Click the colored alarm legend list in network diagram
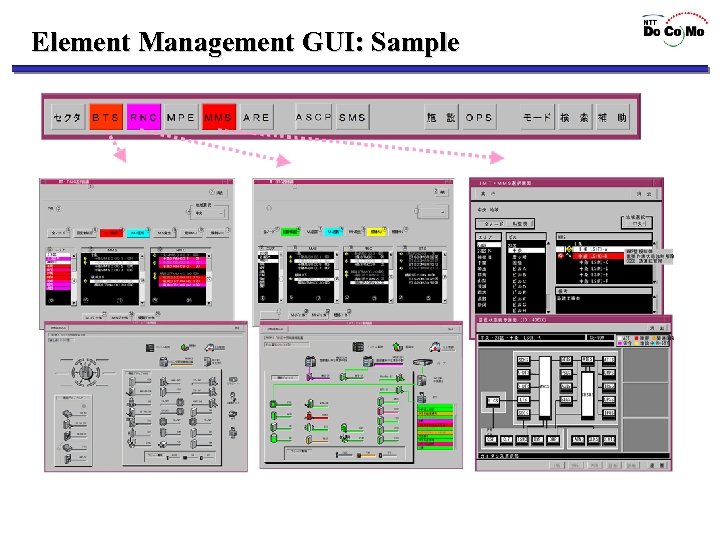The width and height of the screenshot is (720, 540). coord(435,427)
